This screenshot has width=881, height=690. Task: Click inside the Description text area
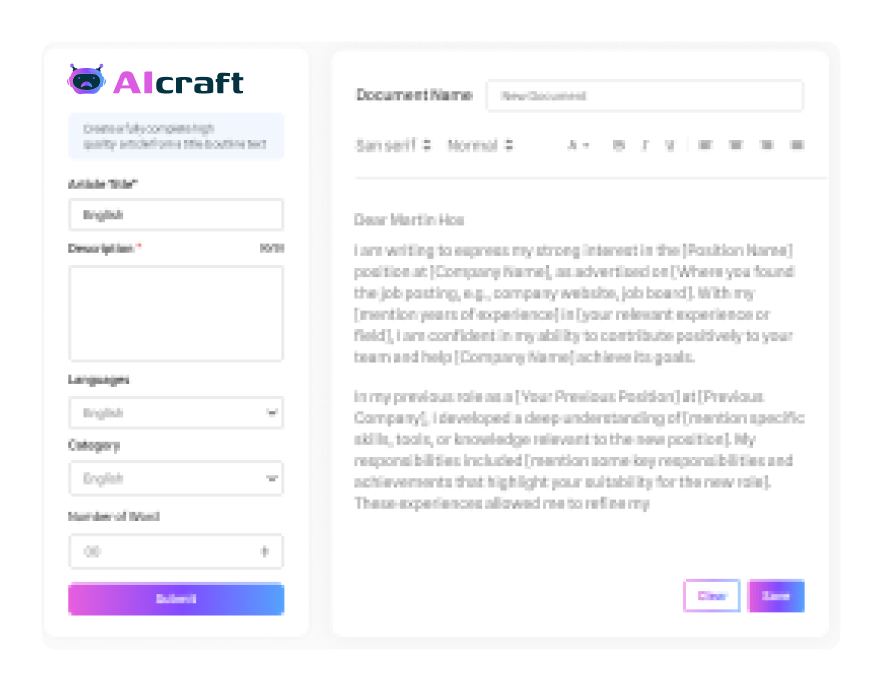[176, 313]
